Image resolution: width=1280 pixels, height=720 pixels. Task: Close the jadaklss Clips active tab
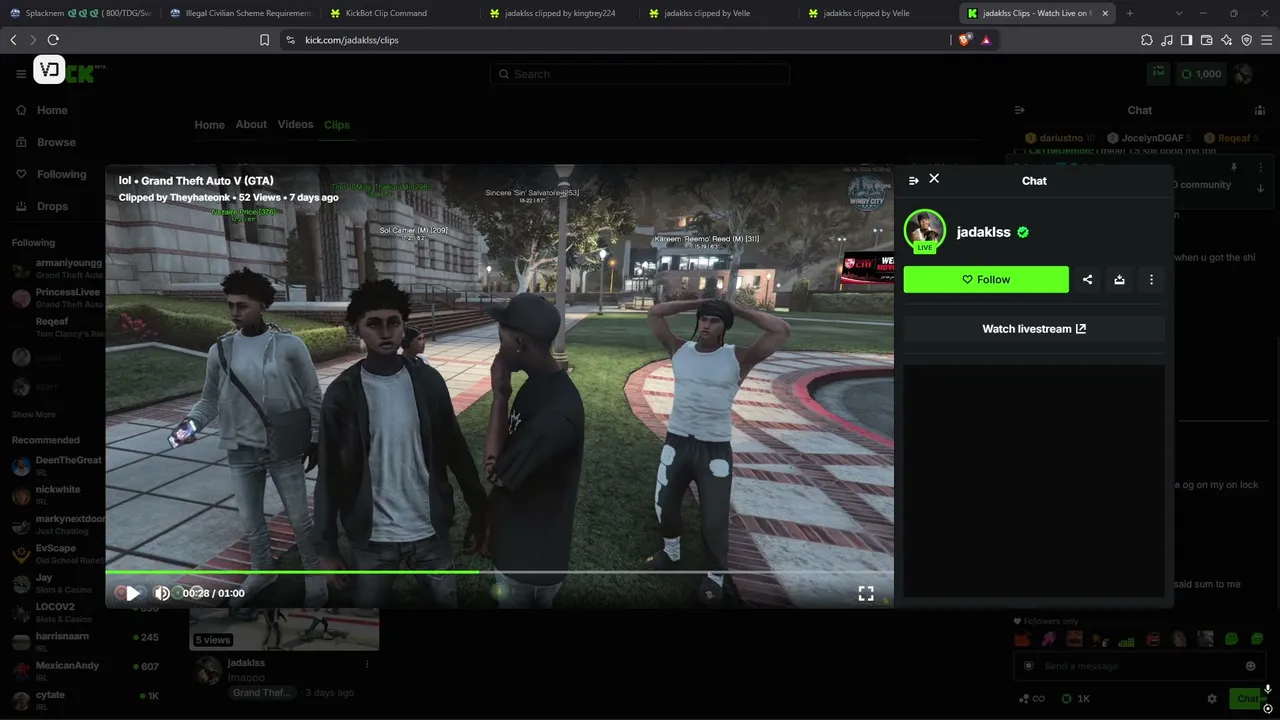pyautogui.click(x=1105, y=13)
